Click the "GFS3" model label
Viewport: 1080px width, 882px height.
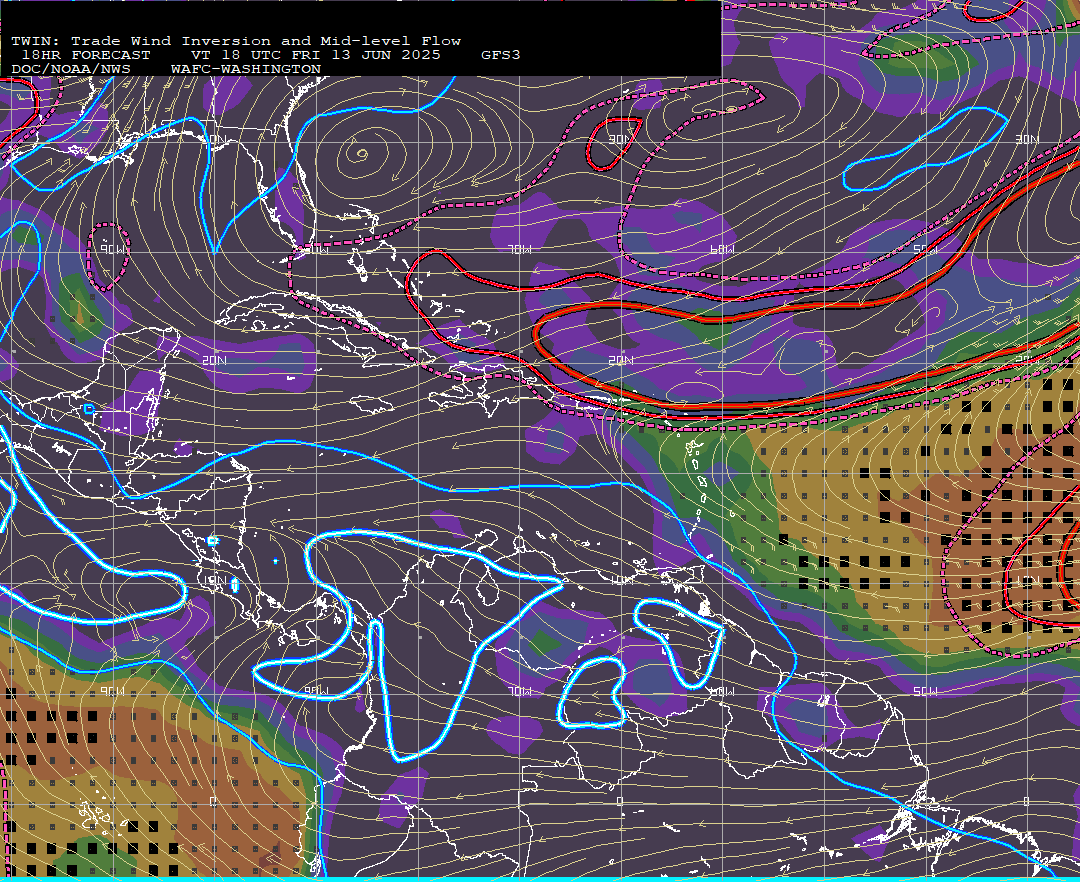pyautogui.click(x=501, y=55)
